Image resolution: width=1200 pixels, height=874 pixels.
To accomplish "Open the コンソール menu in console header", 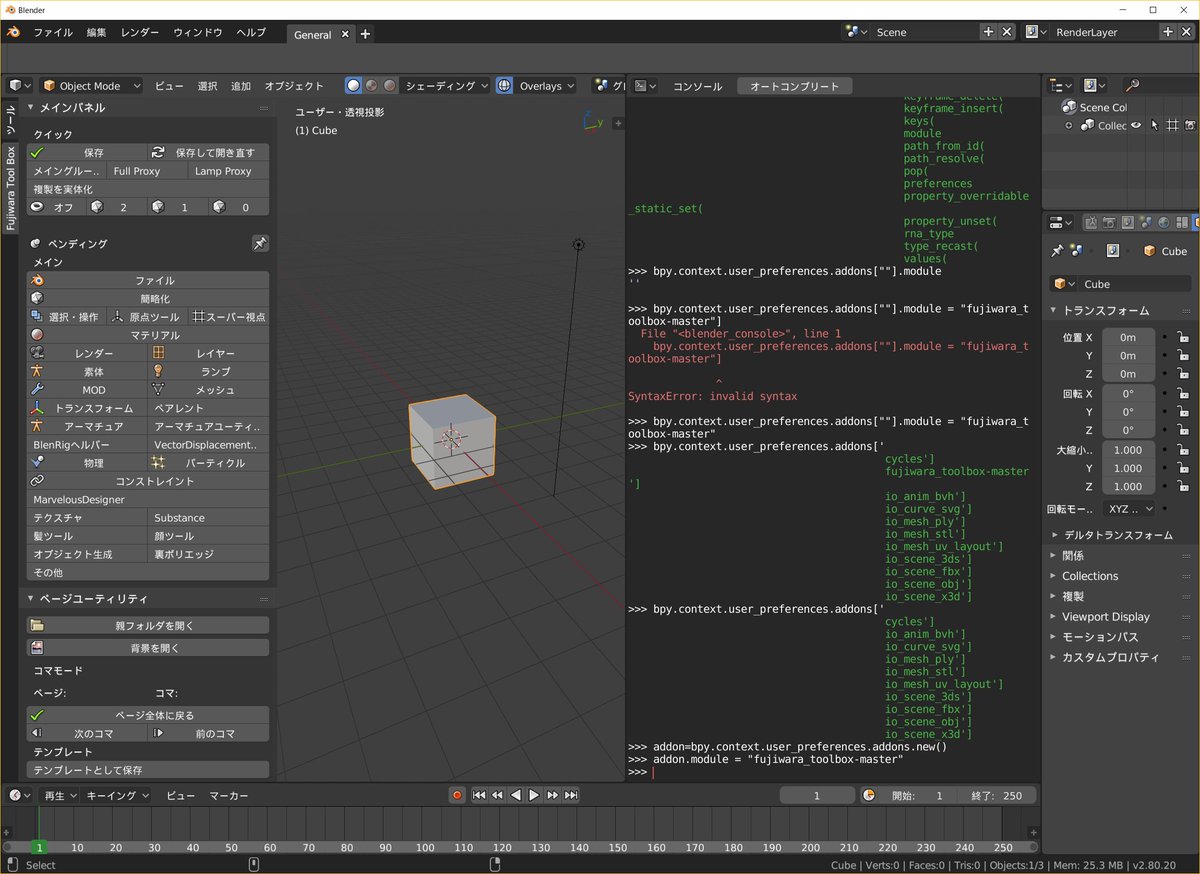I will (x=697, y=86).
